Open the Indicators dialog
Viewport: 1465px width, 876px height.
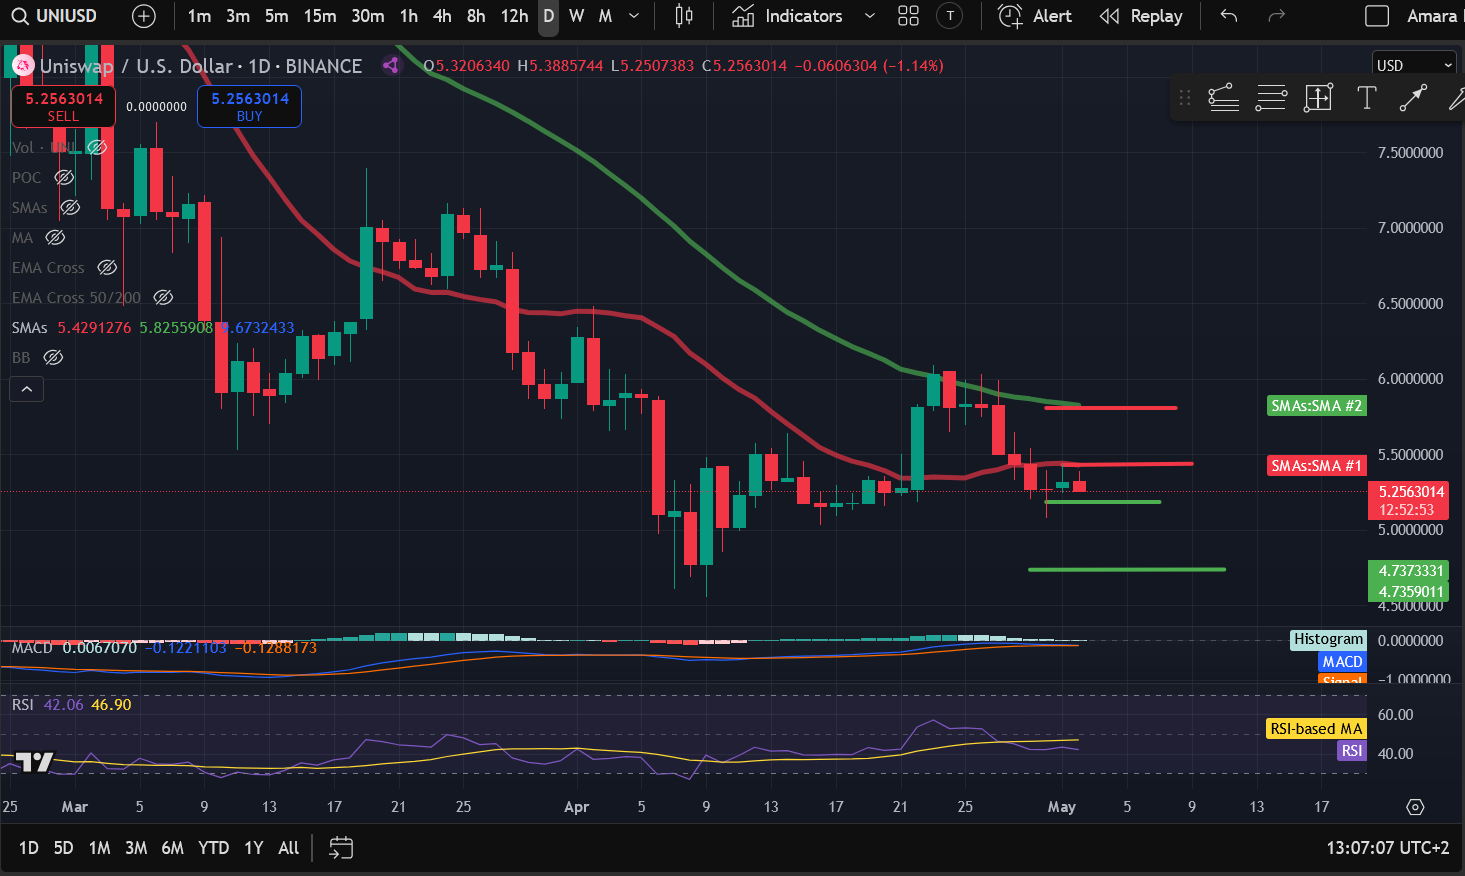[788, 16]
